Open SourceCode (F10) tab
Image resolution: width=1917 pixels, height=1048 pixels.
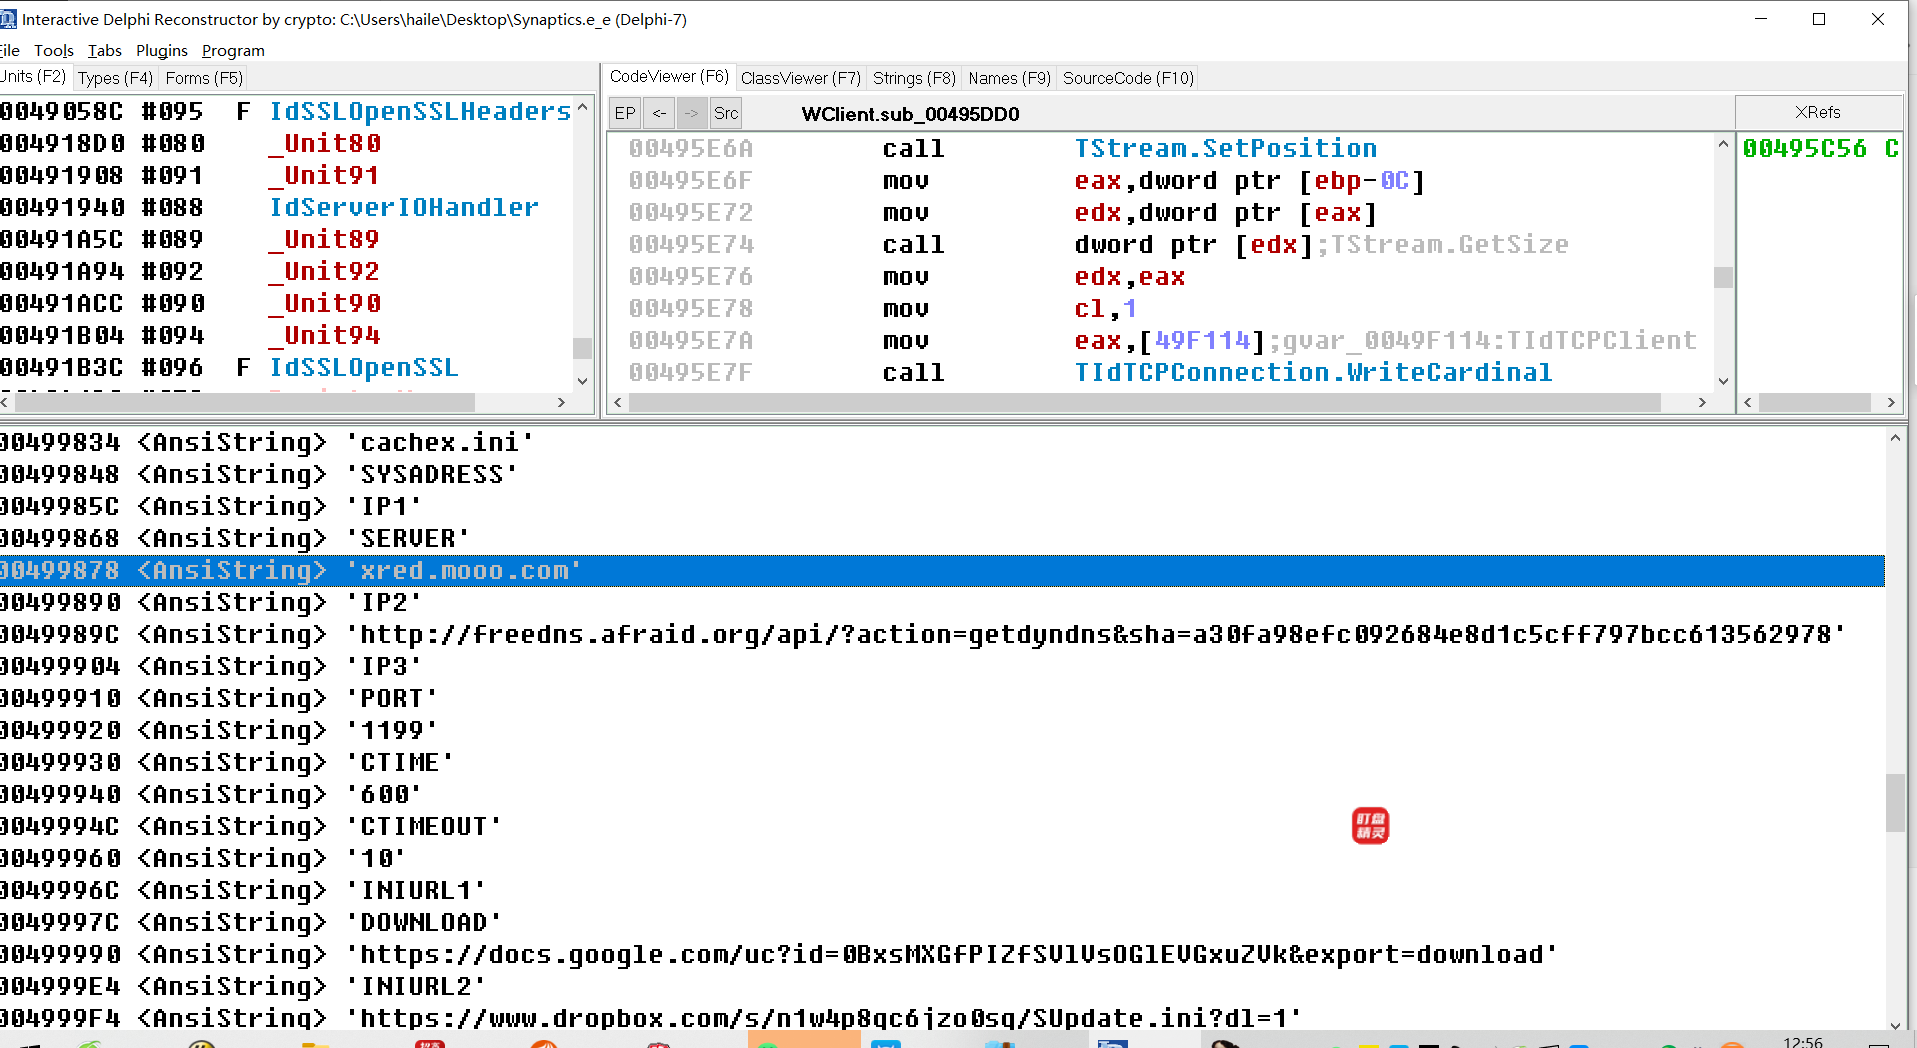(x=1128, y=78)
